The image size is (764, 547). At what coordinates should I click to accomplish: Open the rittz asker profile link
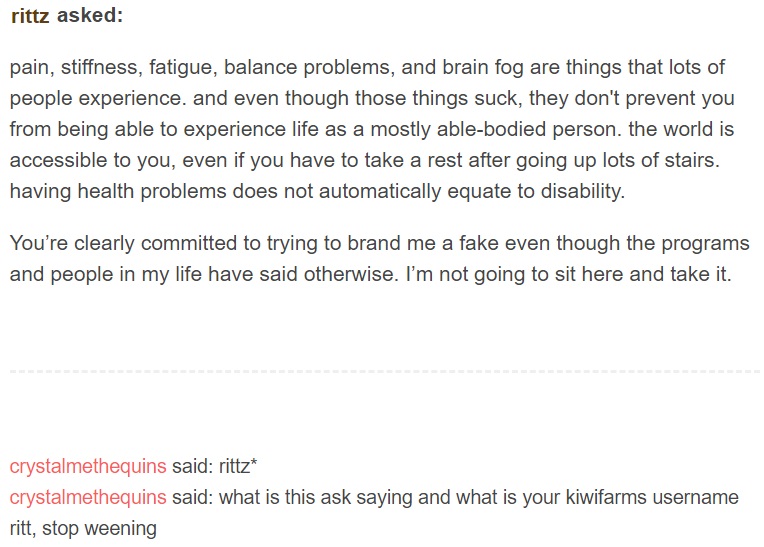(30, 16)
